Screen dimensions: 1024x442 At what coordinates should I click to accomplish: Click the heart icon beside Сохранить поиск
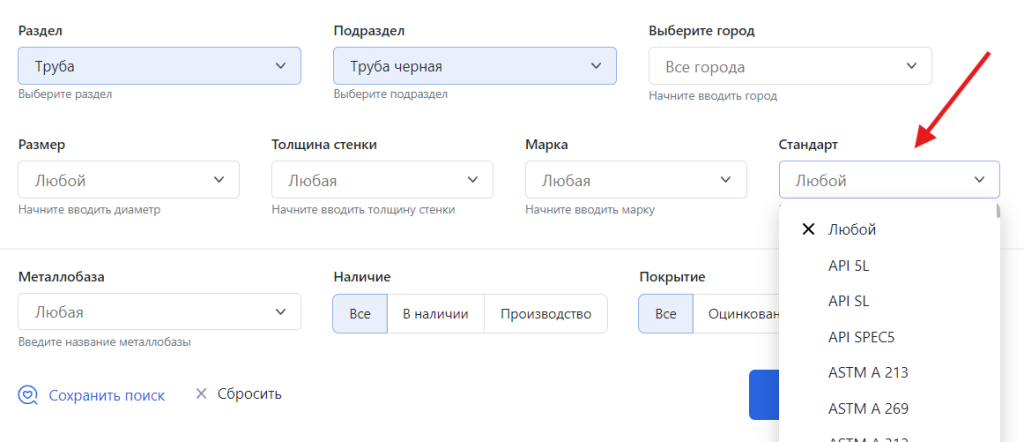coord(28,395)
